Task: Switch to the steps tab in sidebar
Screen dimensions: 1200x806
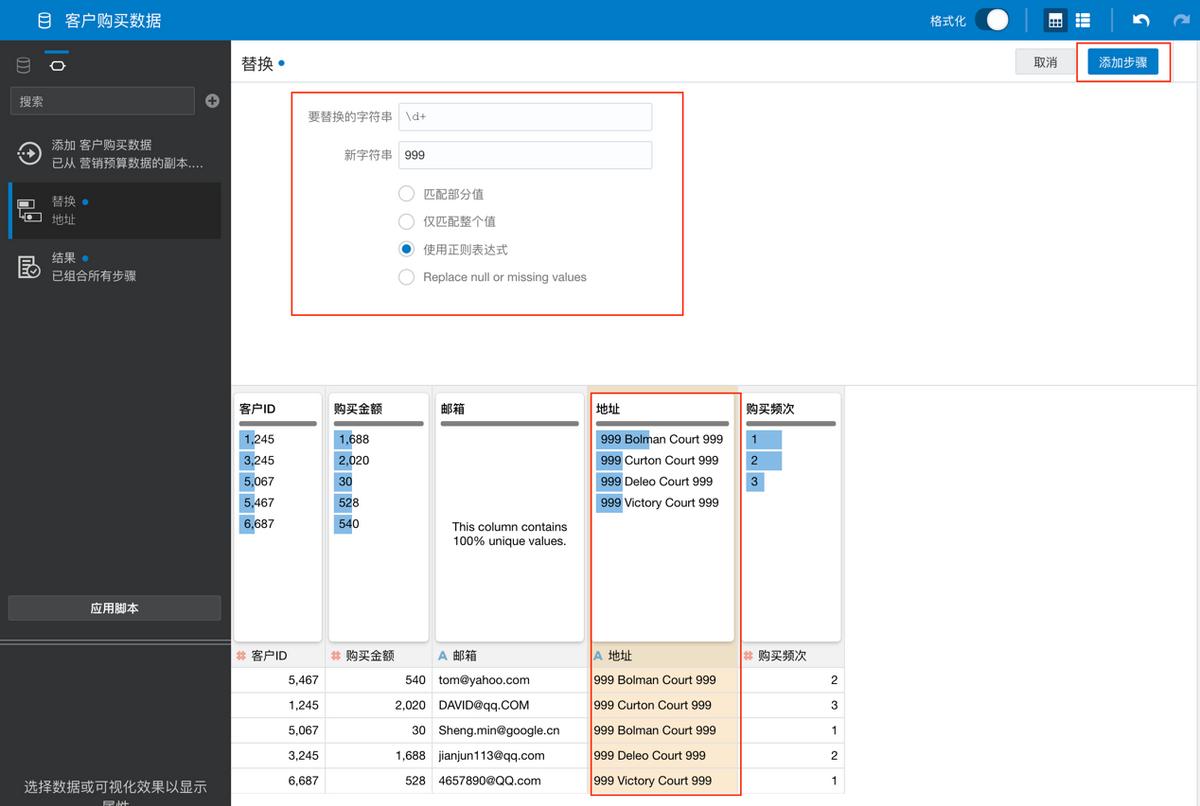Action: point(57,64)
